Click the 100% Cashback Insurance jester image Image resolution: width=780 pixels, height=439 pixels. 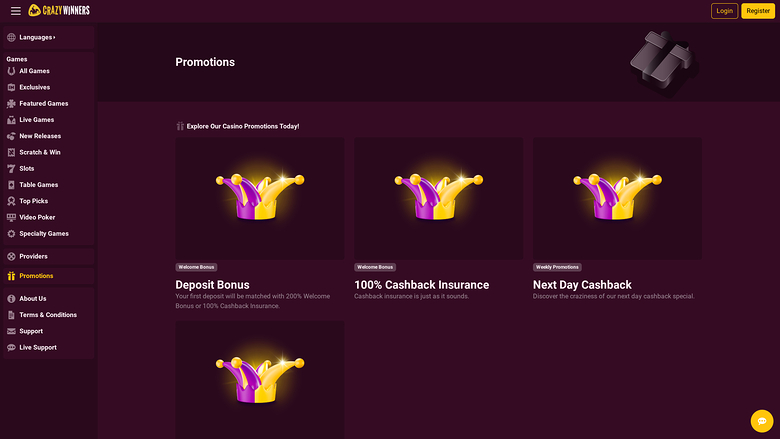tap(438, 196)
